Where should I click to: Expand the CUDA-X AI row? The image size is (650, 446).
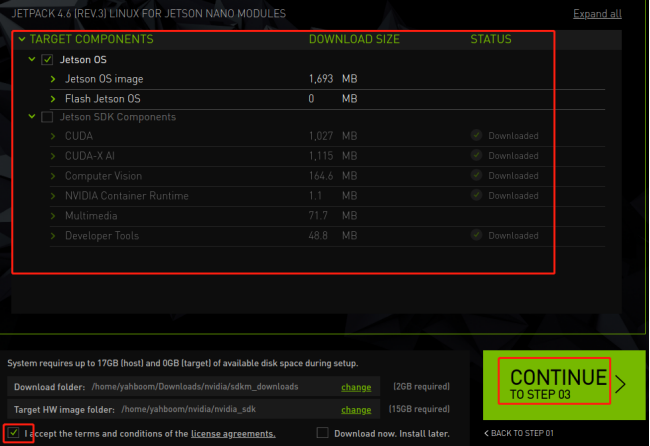(x=53, y=156)
